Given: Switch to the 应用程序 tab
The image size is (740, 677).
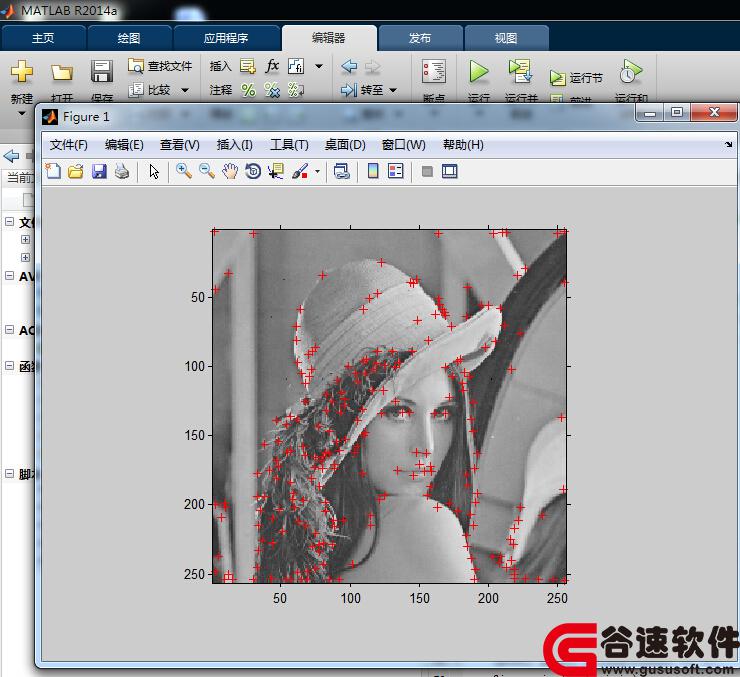Looking at the screenshot, I should tap(226, 38).
